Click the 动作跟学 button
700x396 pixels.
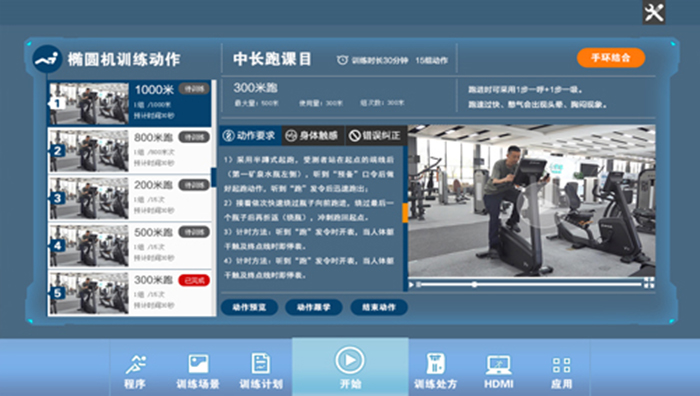(314, 307)
